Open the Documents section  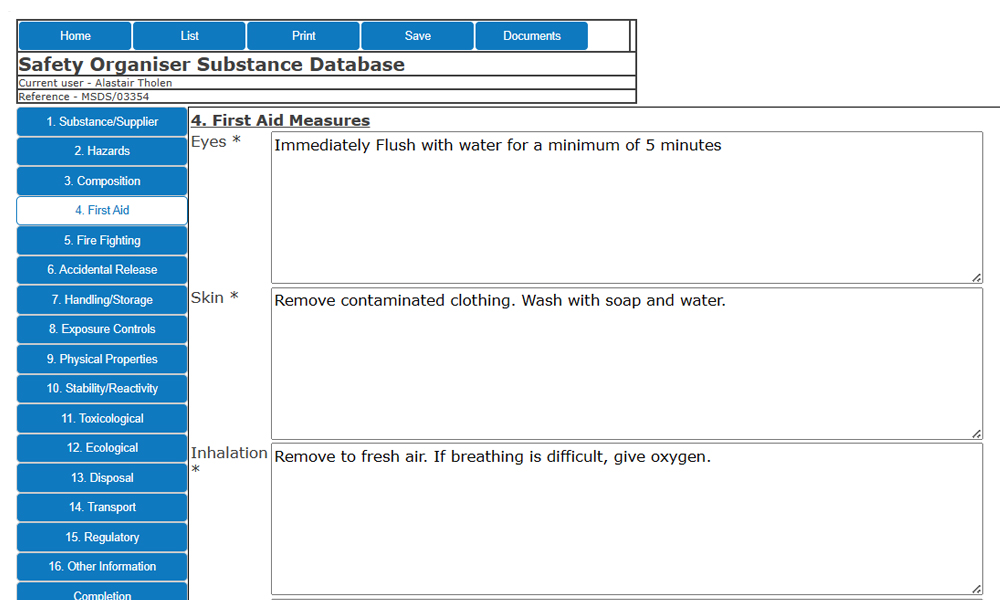531,35
